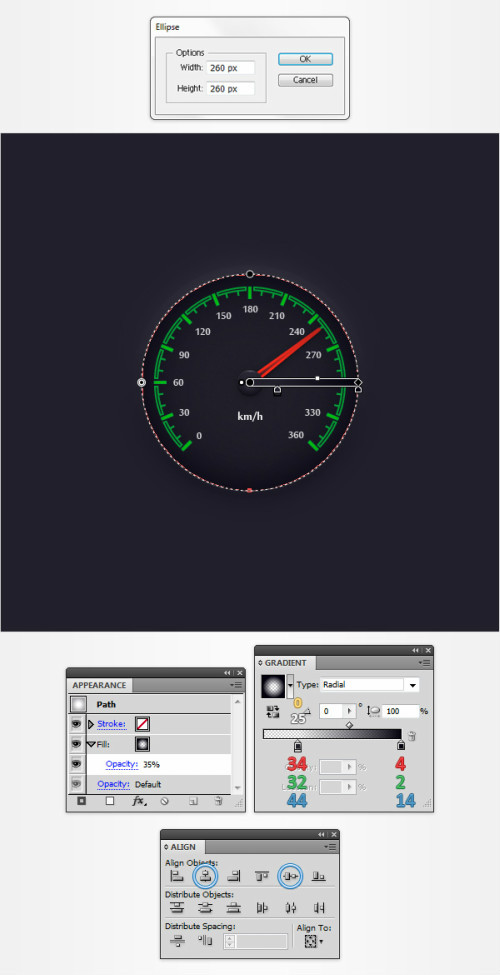Click Vertical Align Bottom icon
Viewport: 500px width, 975px height.
[318, 876]
